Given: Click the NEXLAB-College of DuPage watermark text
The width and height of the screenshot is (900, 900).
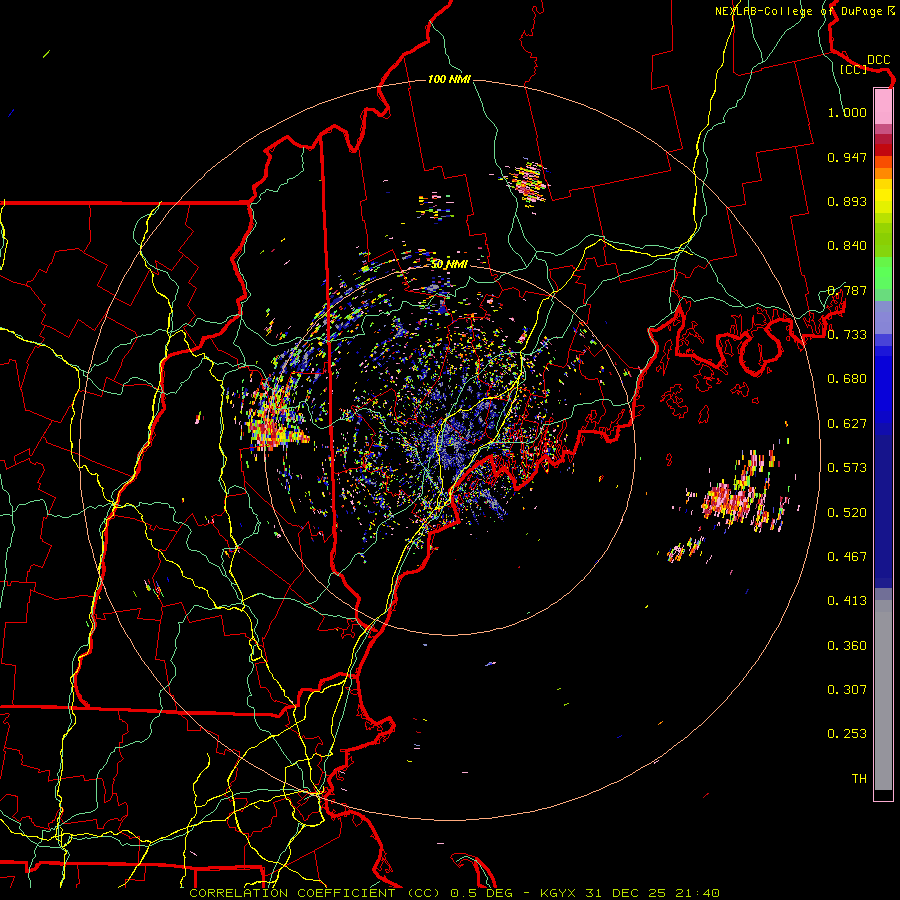Looking at the screenshot, I should [x=805, y=11].
